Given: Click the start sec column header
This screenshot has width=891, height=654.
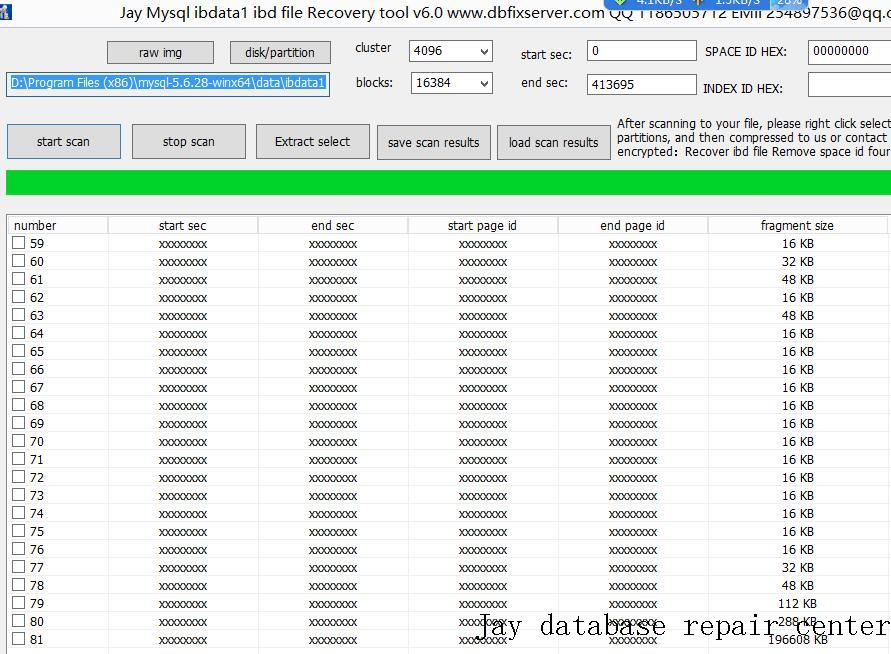Looking at the screenshot, I should point(182,226).
